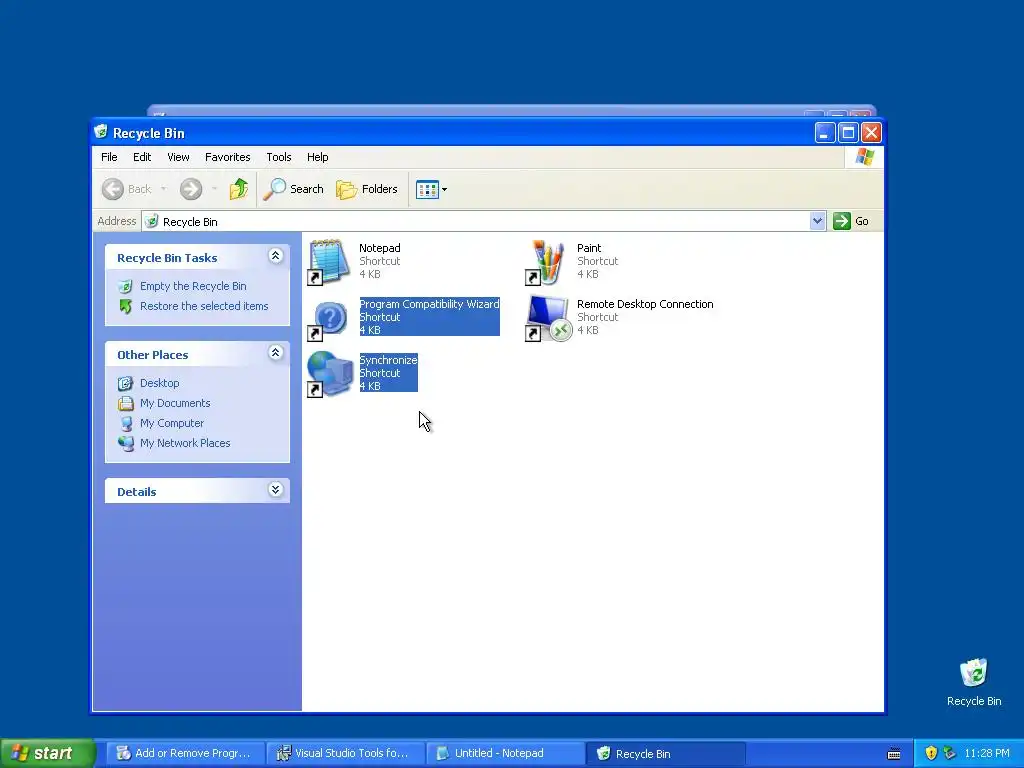This screenshot has width=1024, height=768.
Task: Click the Synchronize file name text
Action: click(389, 360)
